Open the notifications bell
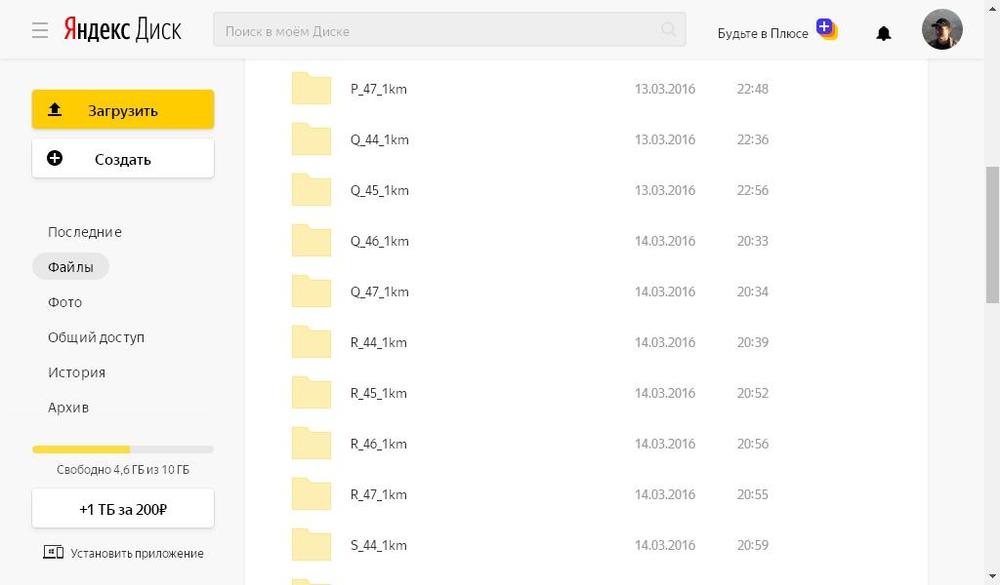Screen dimensions: 1000x585 click(883, 33)
